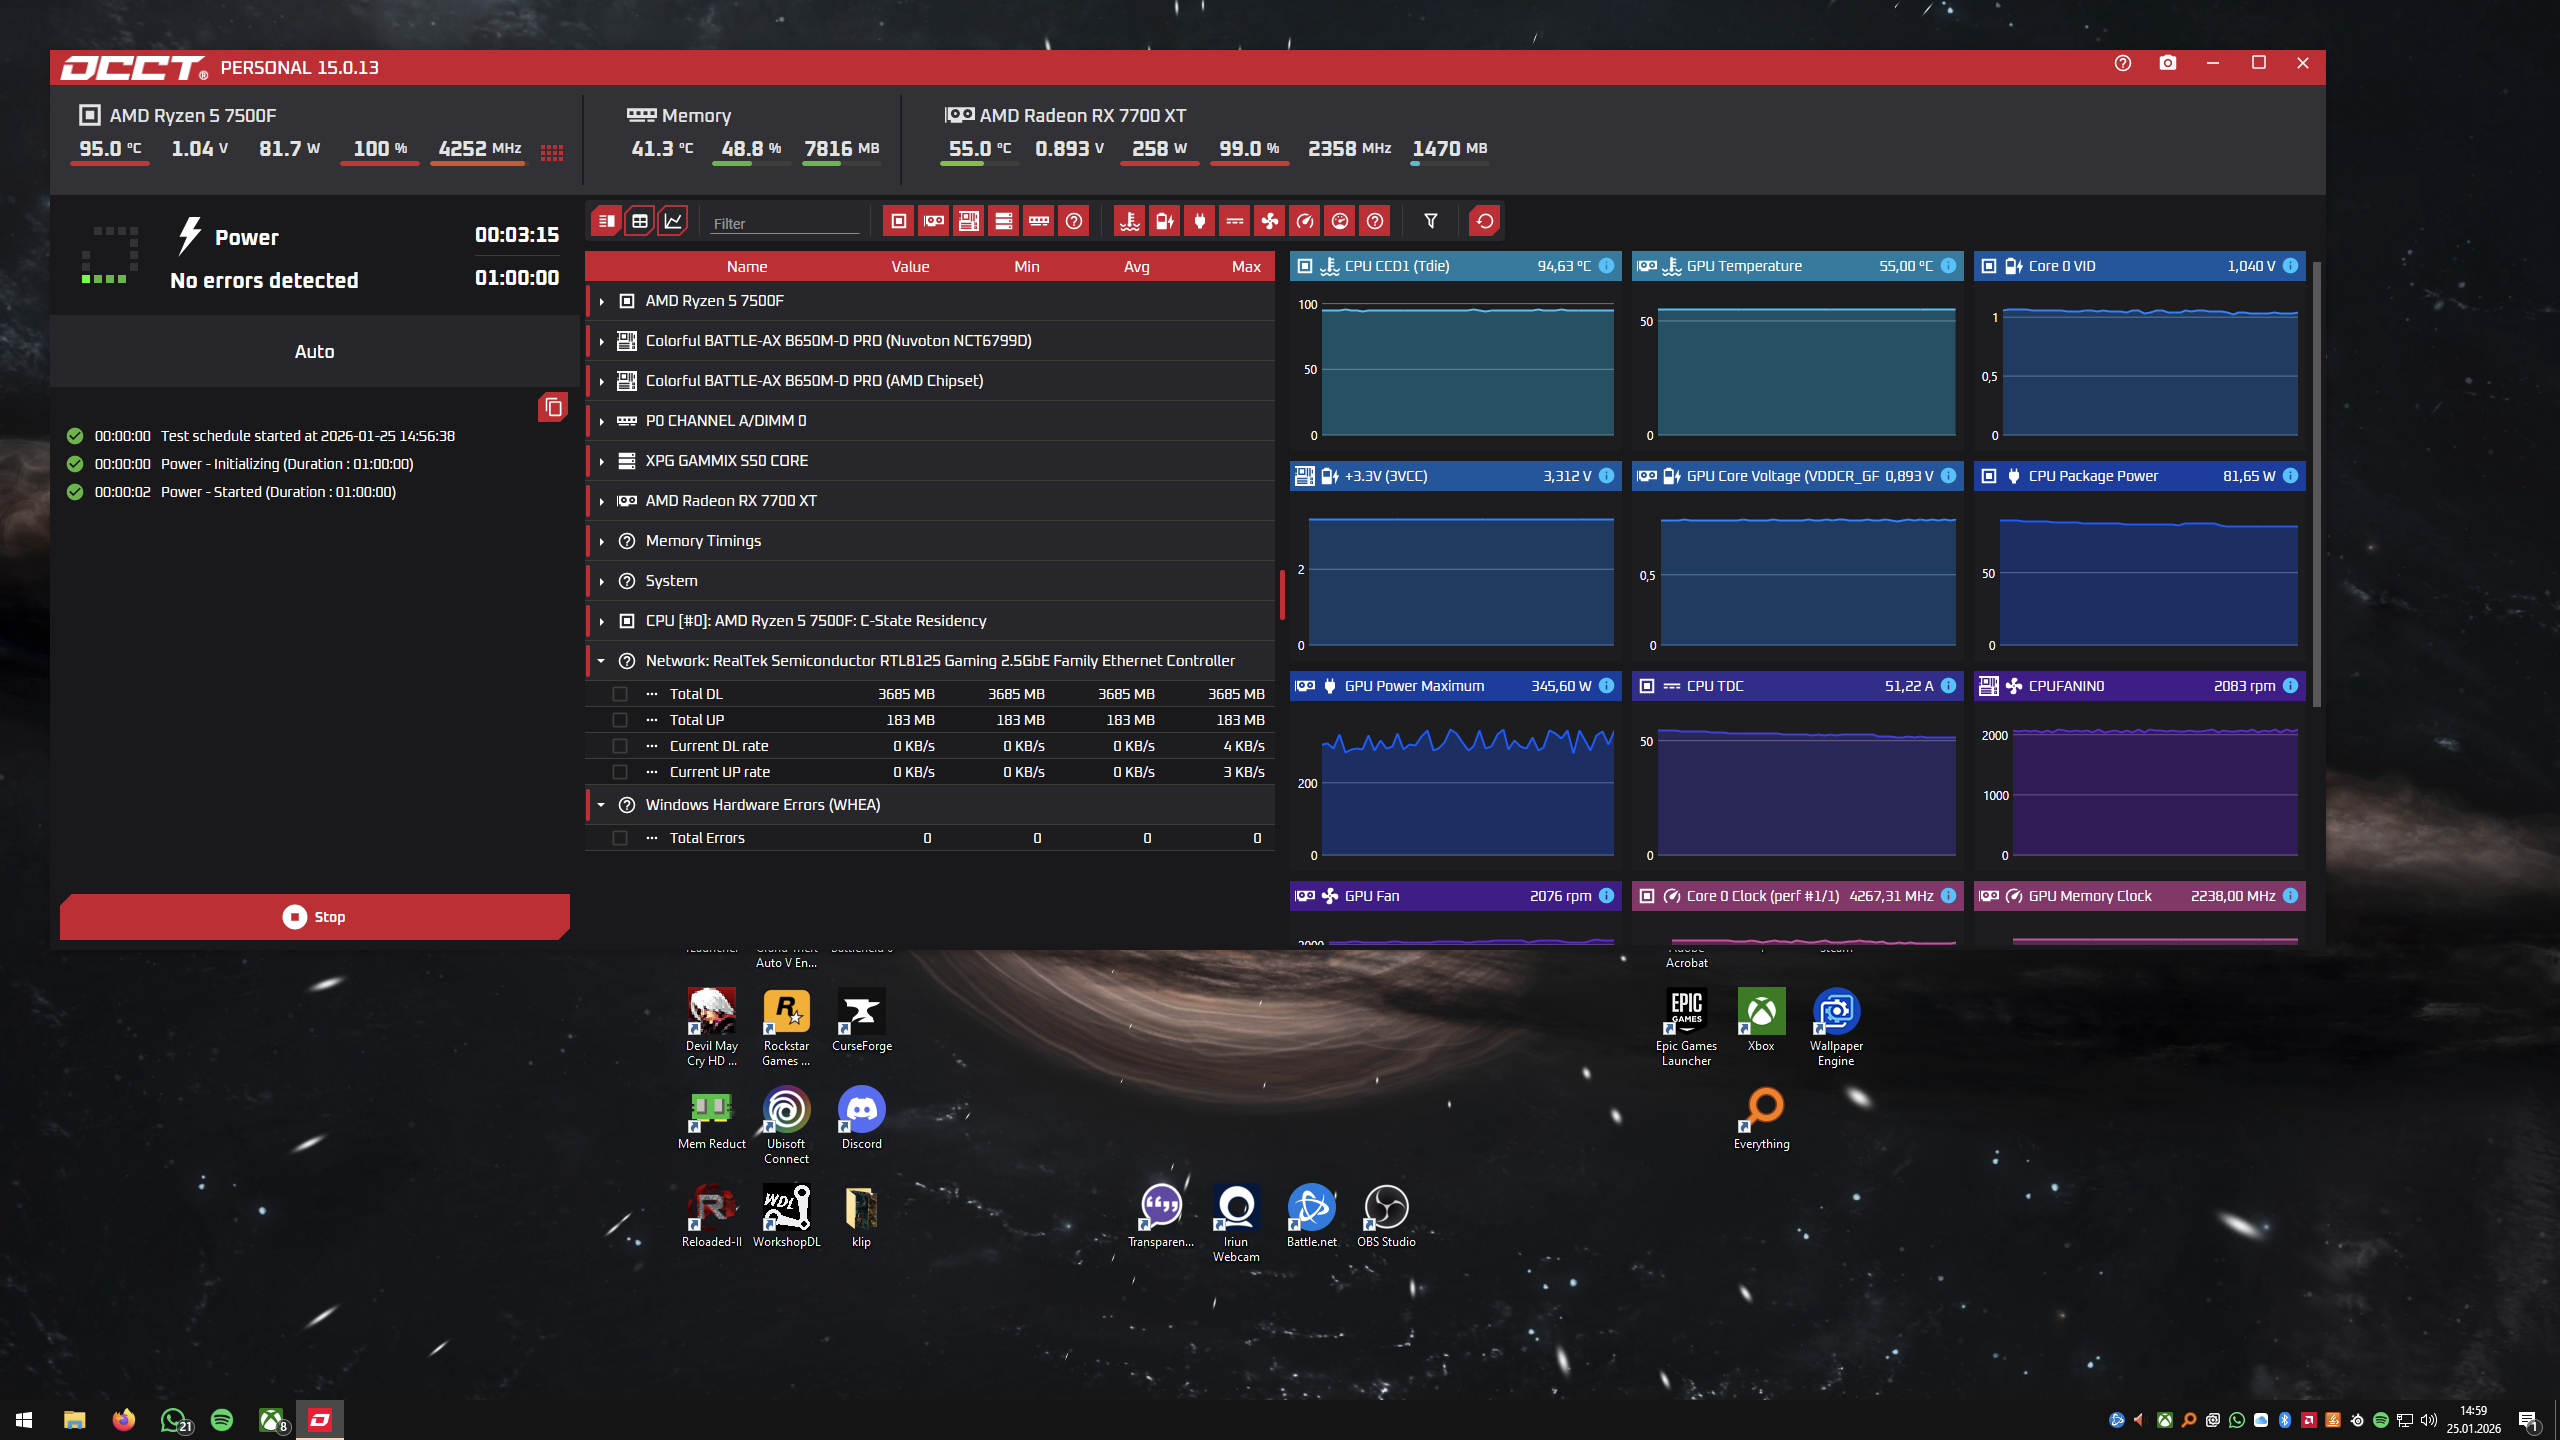Switch to the graph-only view

click(674, 221)
